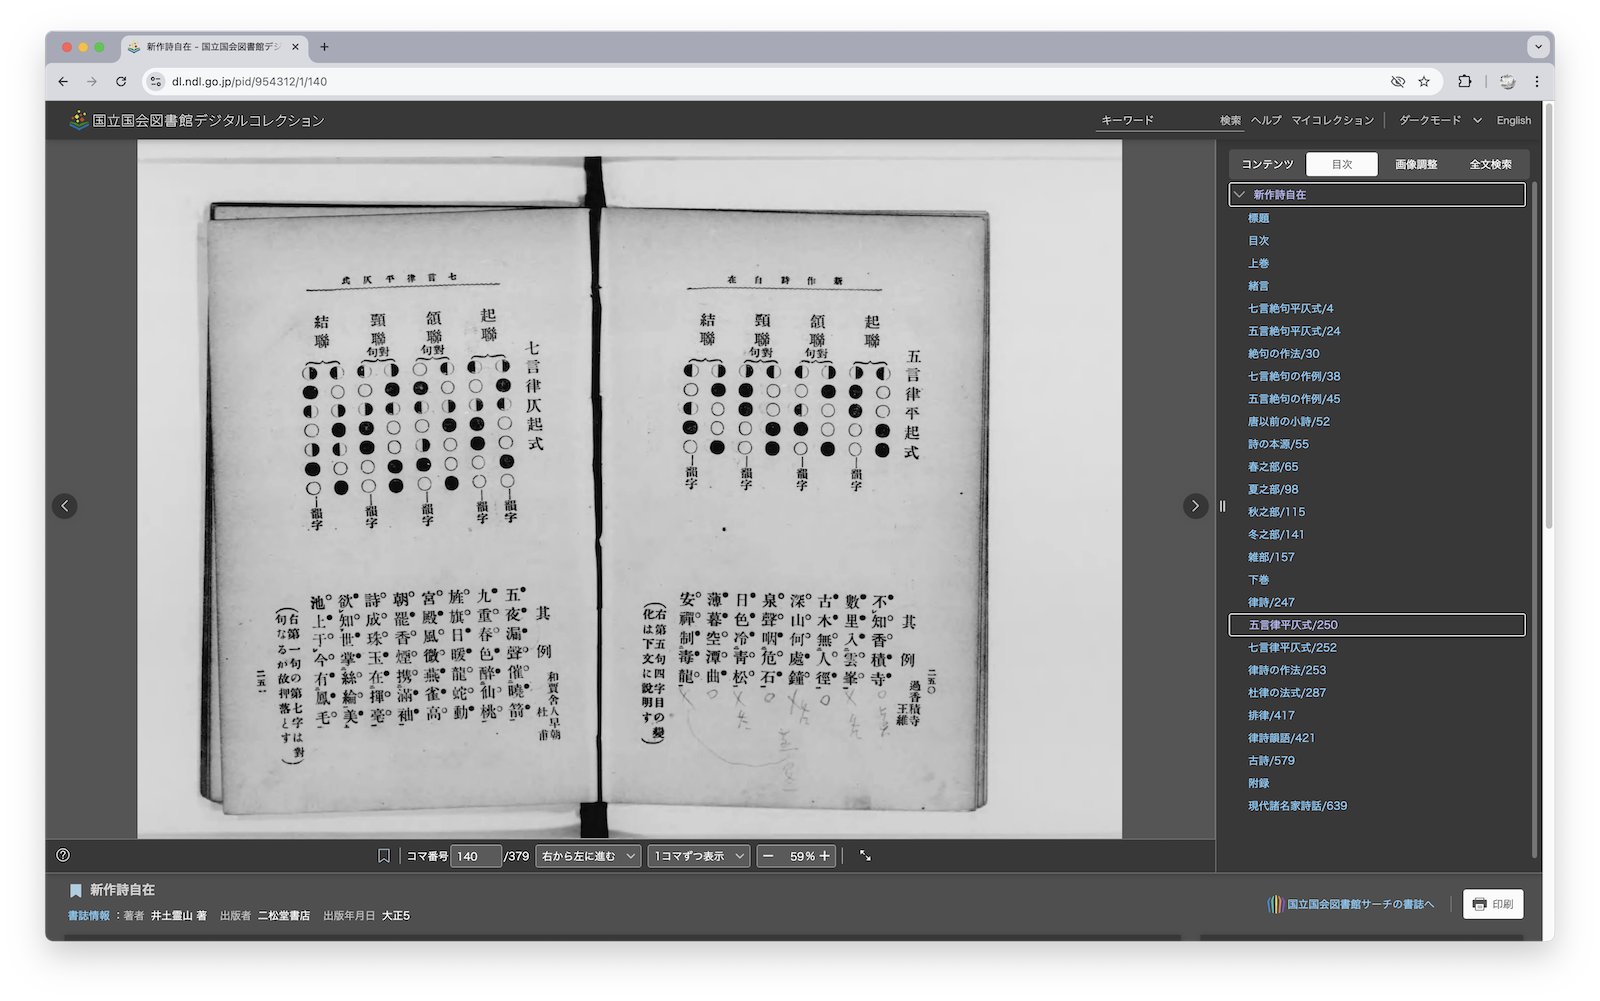Zoom out with the minus button

(768, 856)
